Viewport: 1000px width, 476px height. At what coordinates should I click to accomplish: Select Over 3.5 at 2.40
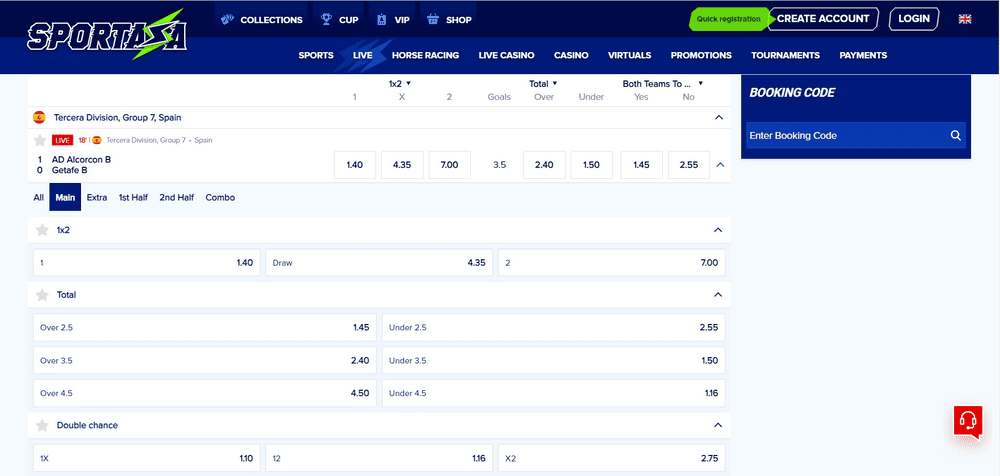(x=205, y=361)
